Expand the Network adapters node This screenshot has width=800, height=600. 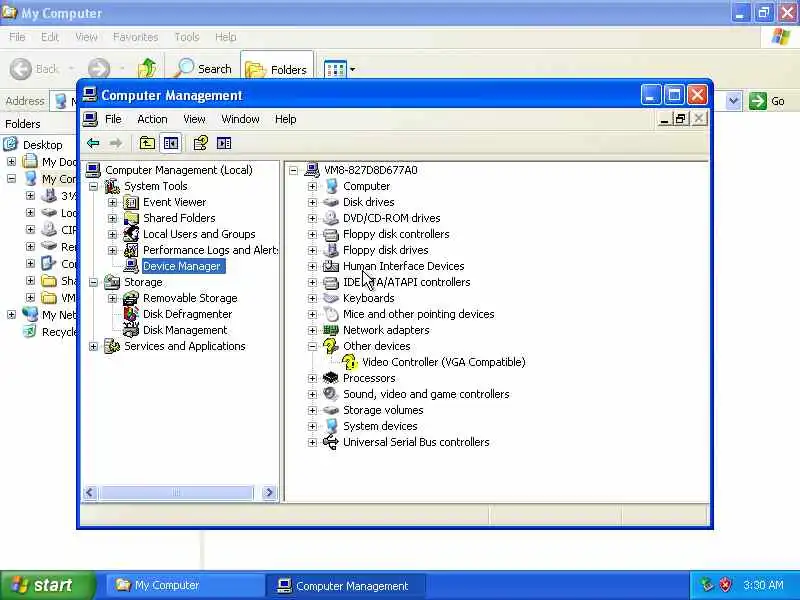tap(312, 331)
